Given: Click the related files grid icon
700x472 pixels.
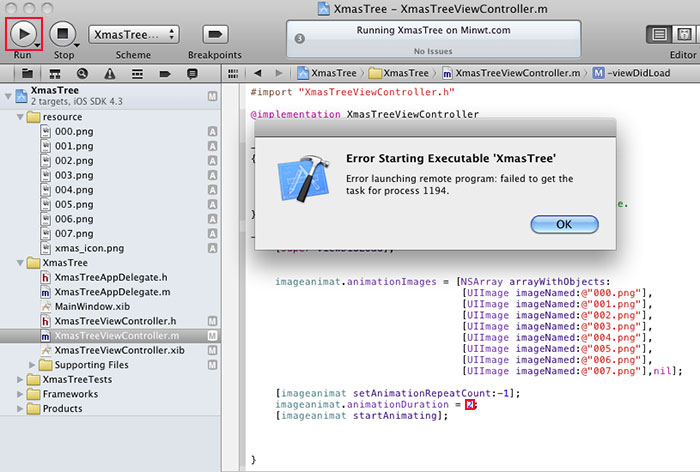Looking at the screenshot, I should 233,73.
